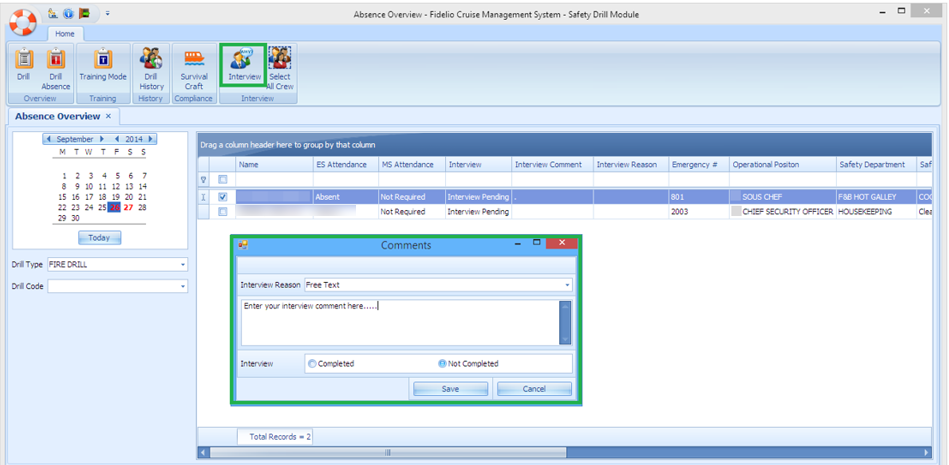Go to previous month arrow
The width and height of the screenshot is (949, 465).
(x=48, y=139)
